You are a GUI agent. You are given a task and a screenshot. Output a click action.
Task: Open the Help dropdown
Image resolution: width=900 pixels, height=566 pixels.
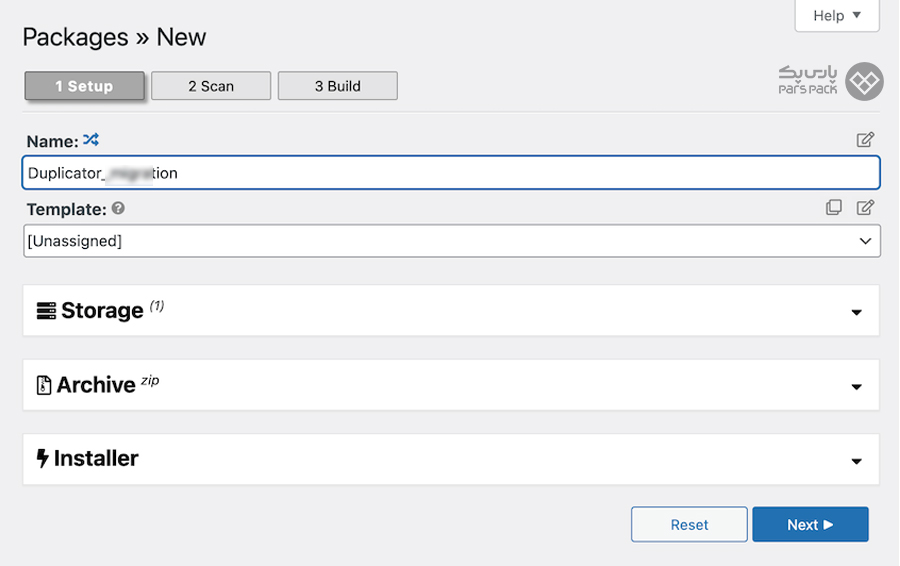tap(837, 15)
